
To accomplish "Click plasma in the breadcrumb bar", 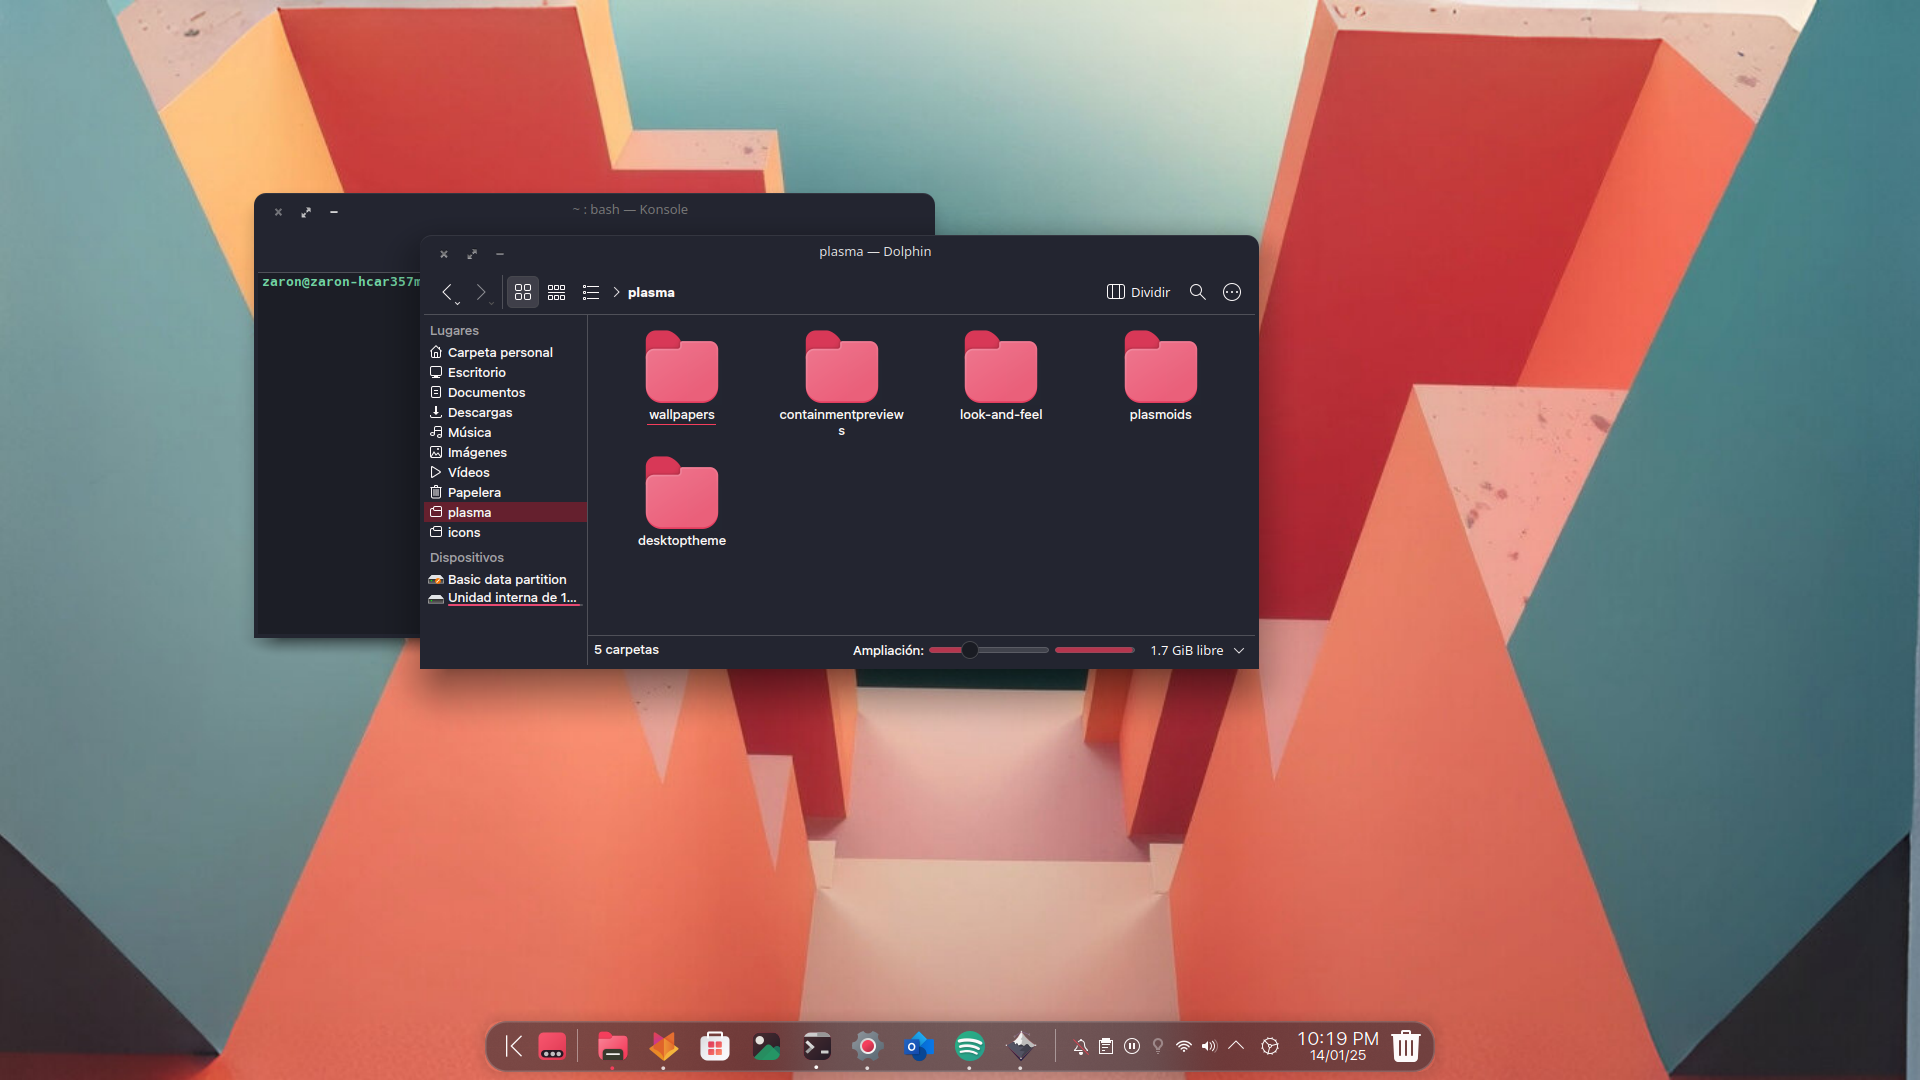I will [651, 292].
